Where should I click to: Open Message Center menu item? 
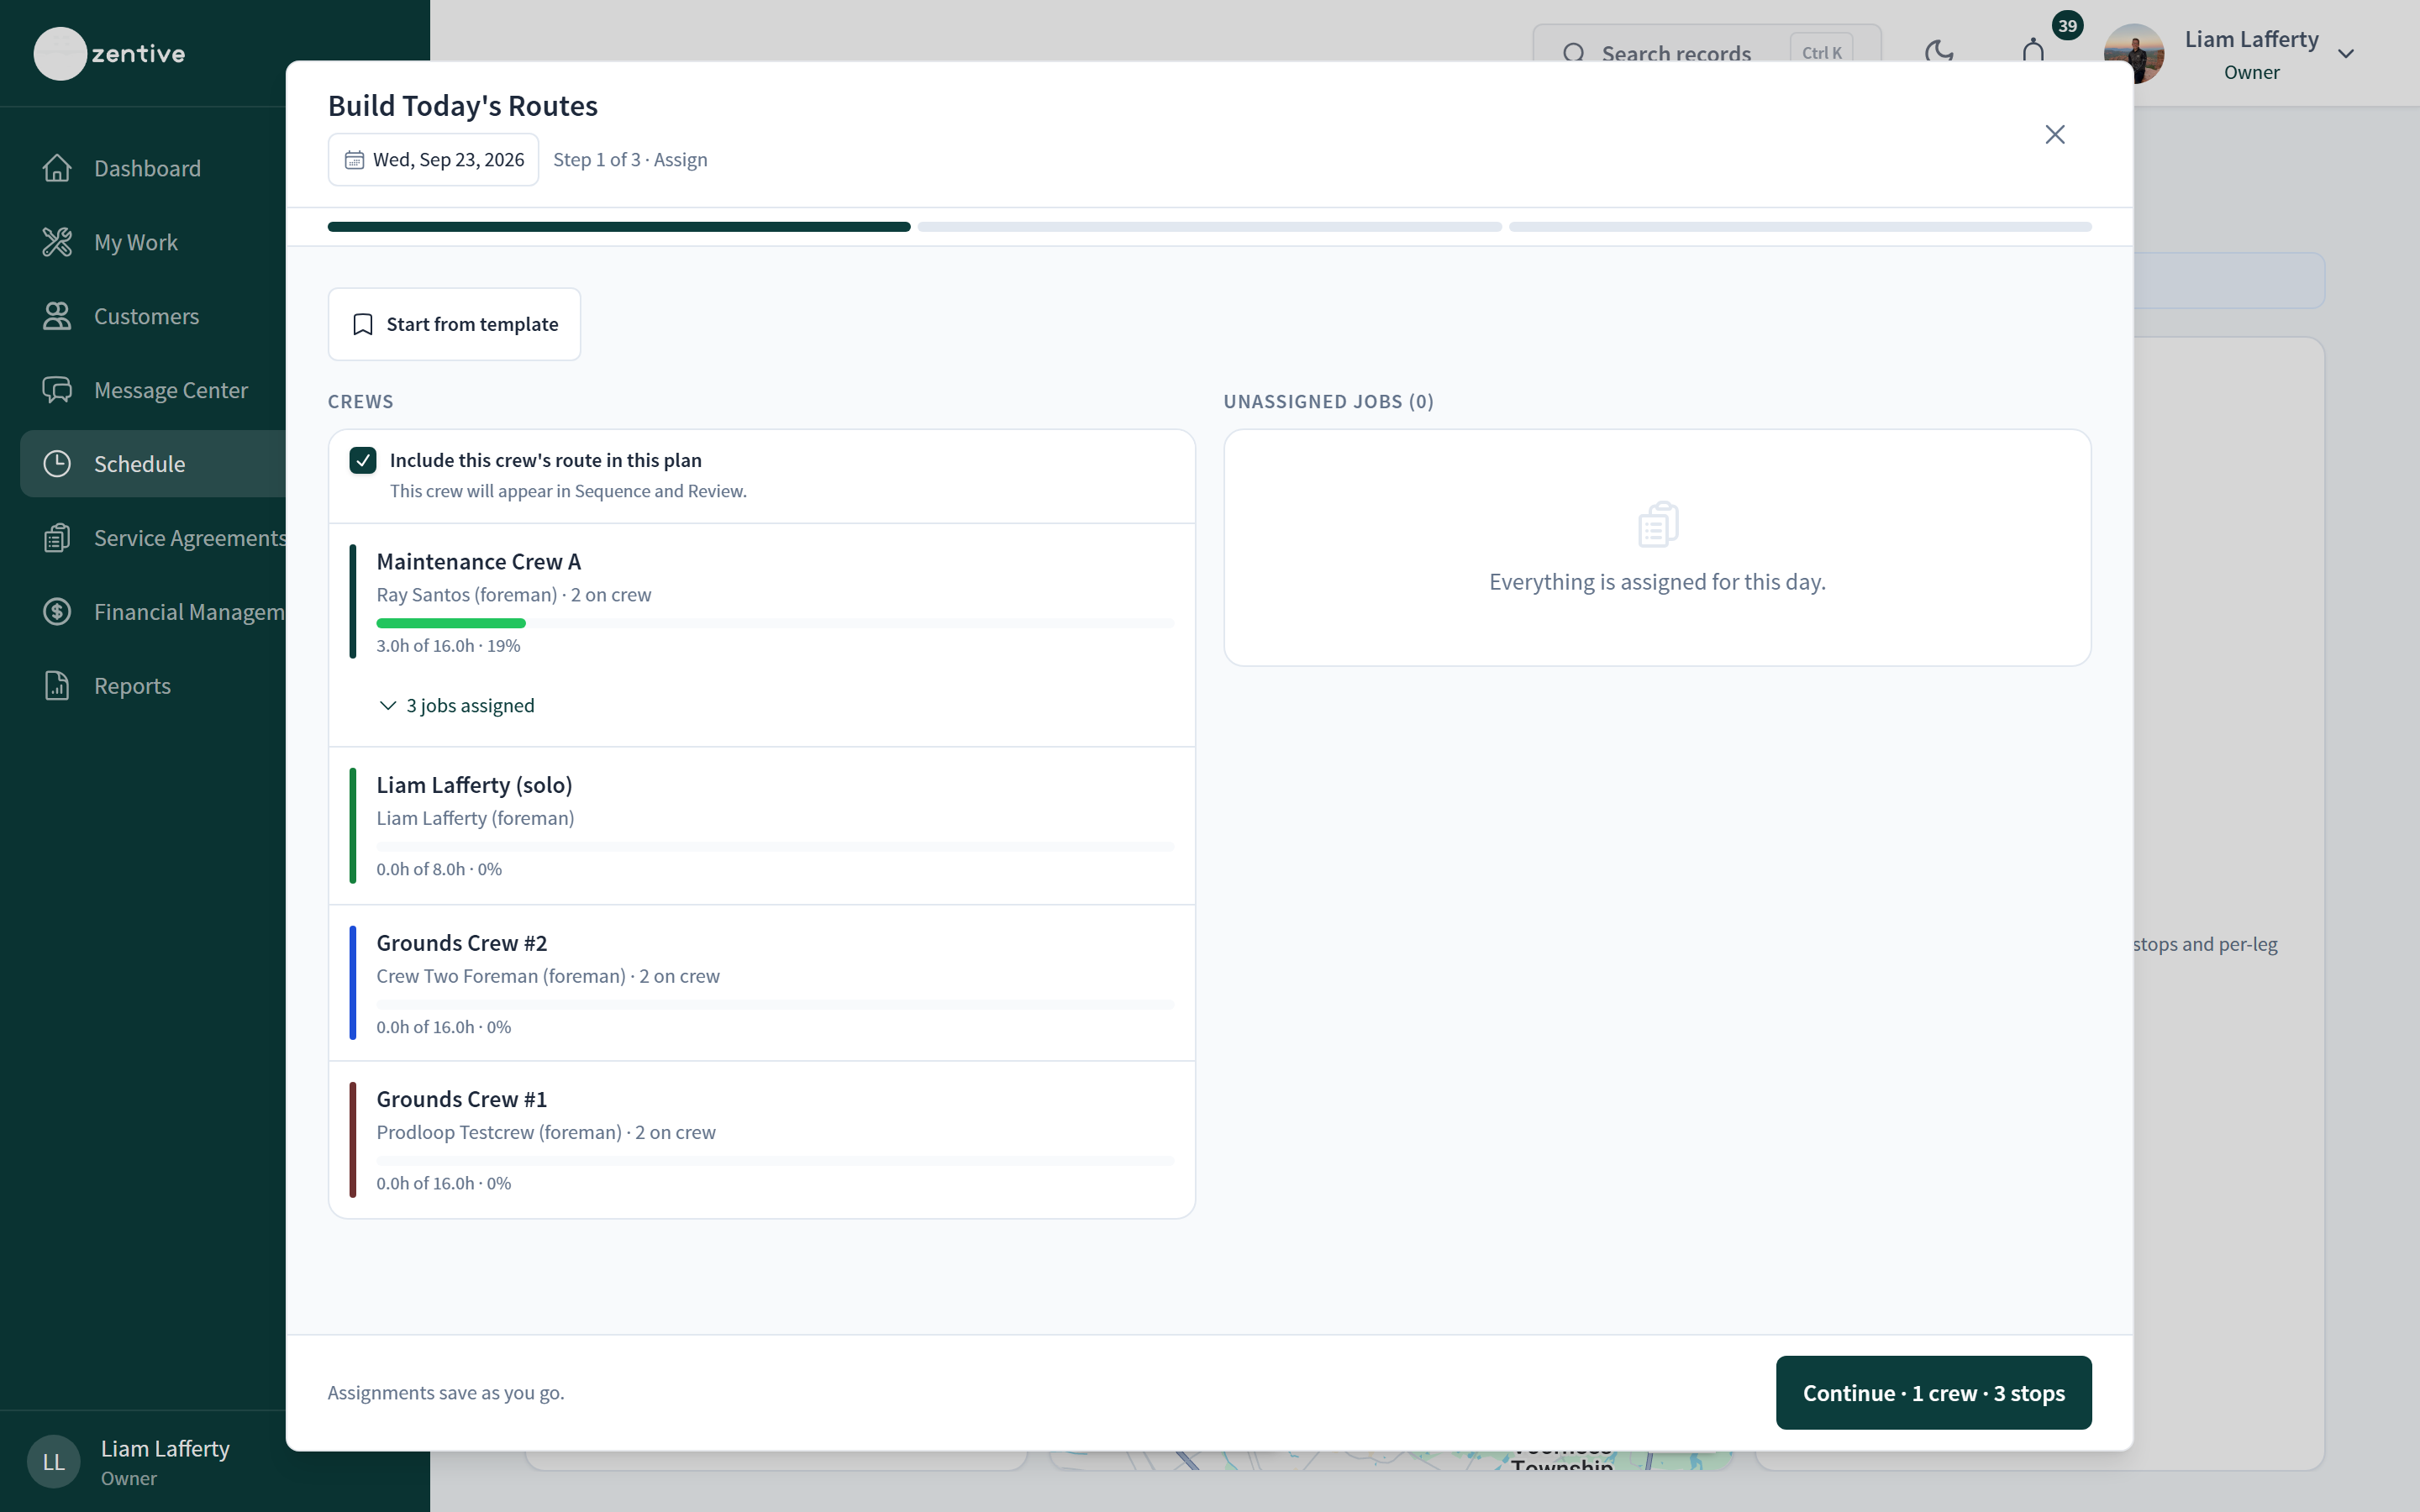(x=153, y=390)
